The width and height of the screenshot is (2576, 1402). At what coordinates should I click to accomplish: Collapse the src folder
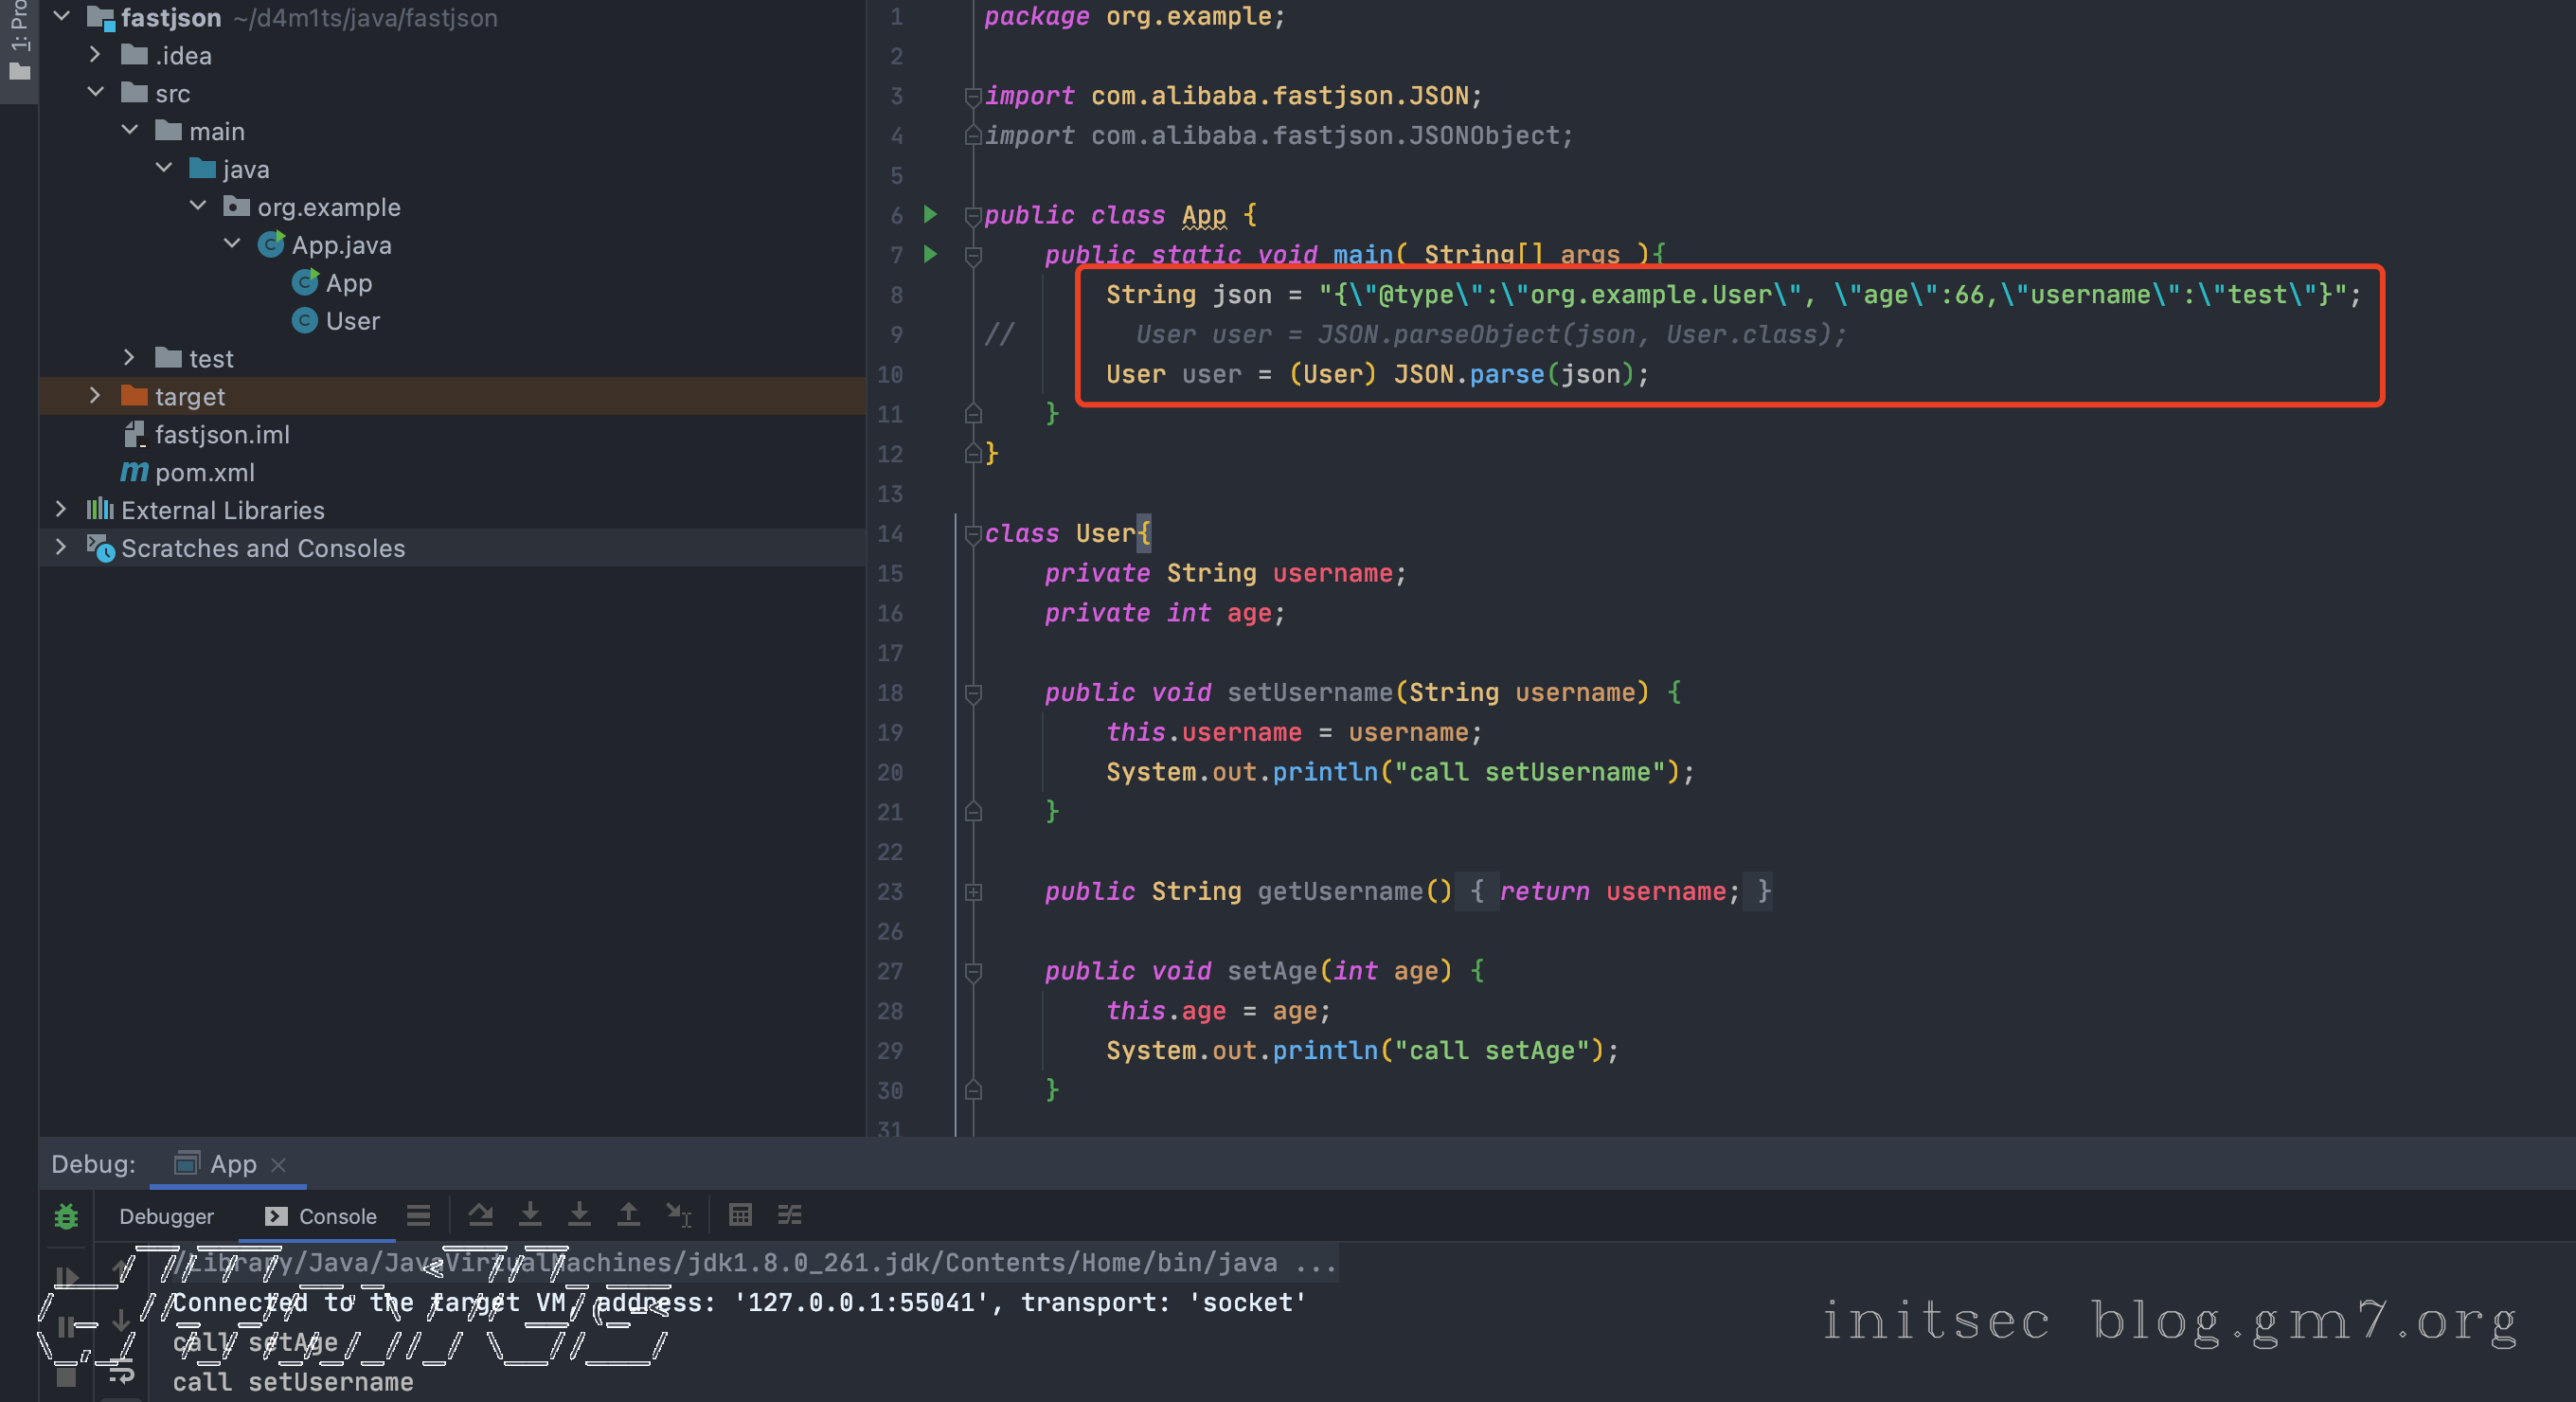click(x=95, y=93)
